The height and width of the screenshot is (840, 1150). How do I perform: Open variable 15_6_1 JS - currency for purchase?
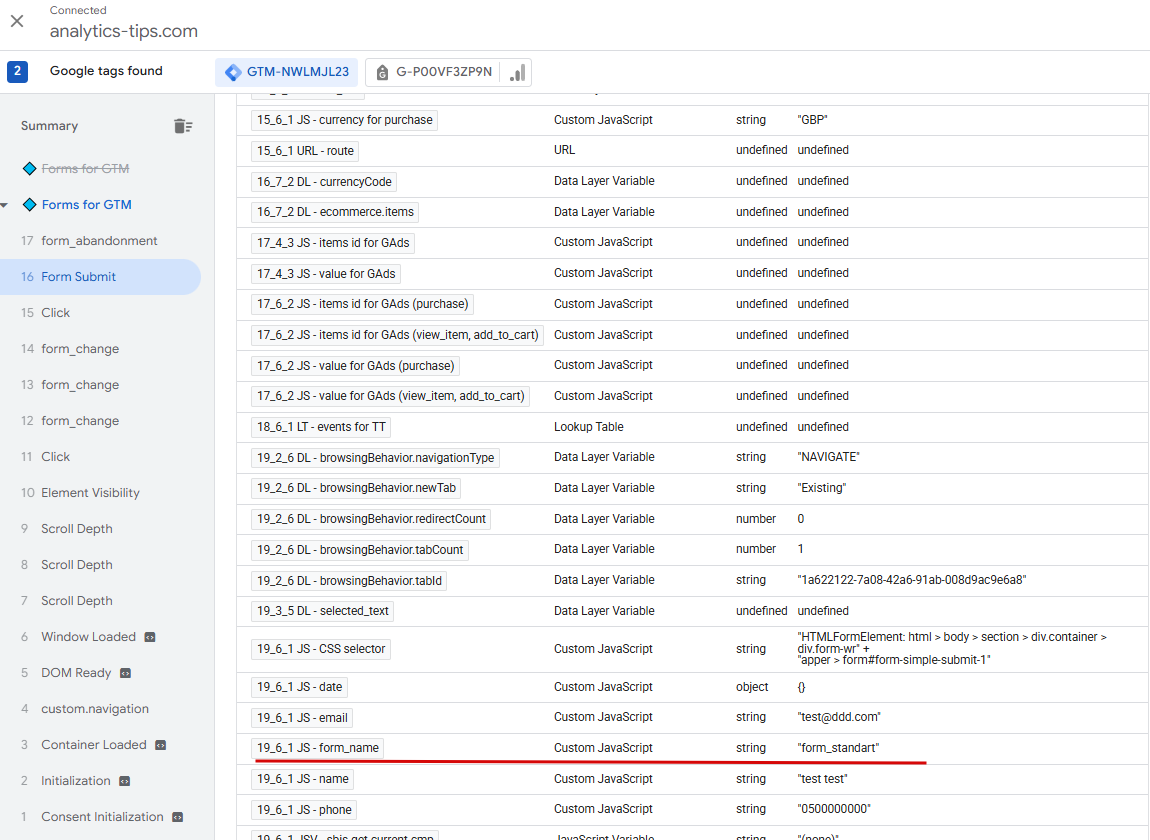coord(345,120)
